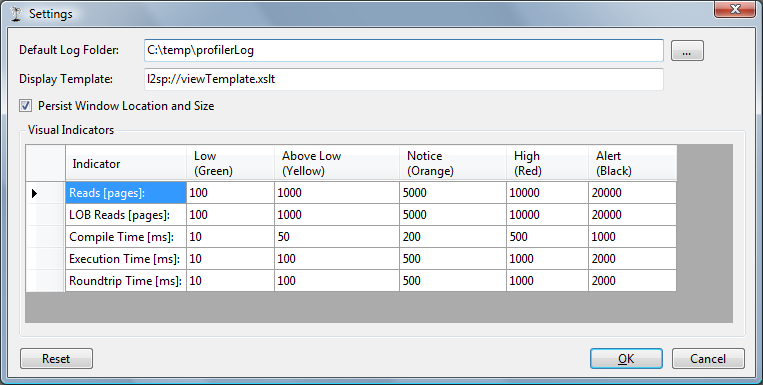Click the Settings window palm tree icon
Viewport: 763px width, 385px height.
[16, 14]
